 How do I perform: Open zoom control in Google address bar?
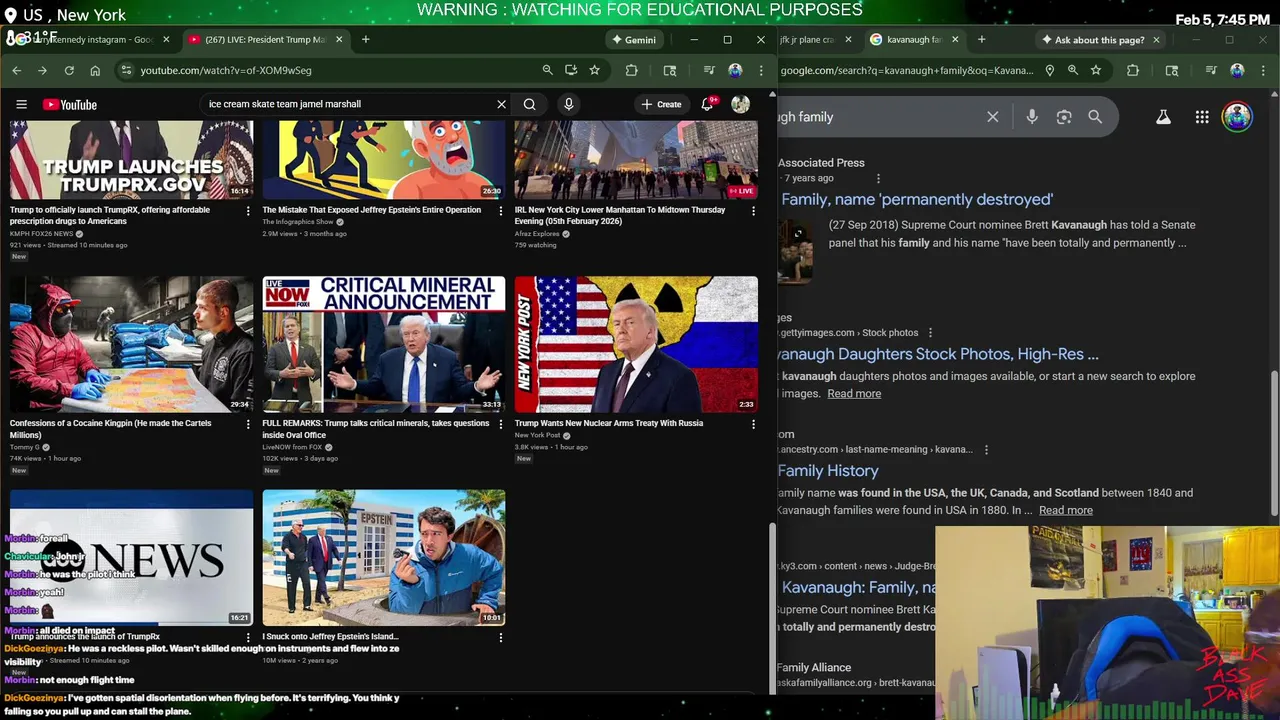pos(1073,70)
